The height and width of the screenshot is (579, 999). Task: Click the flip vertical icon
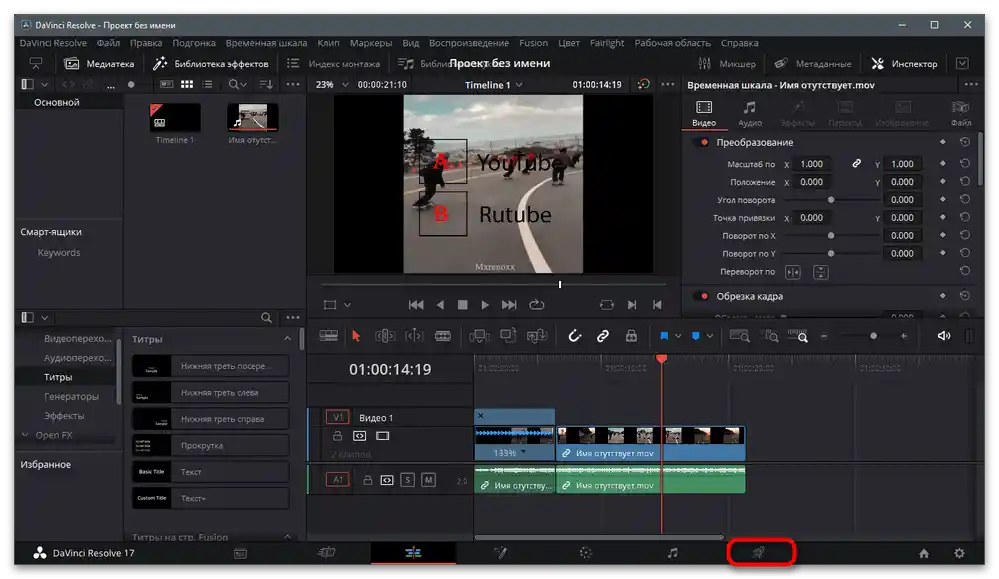coord(821,273)
